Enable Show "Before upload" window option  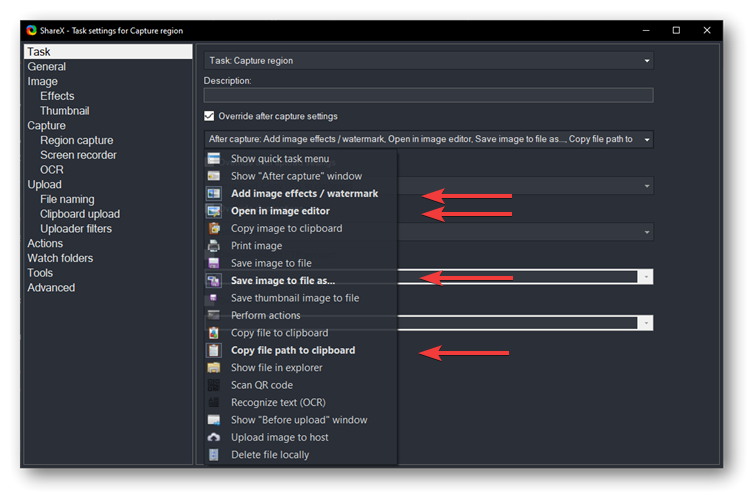click(x=299, y=420)
